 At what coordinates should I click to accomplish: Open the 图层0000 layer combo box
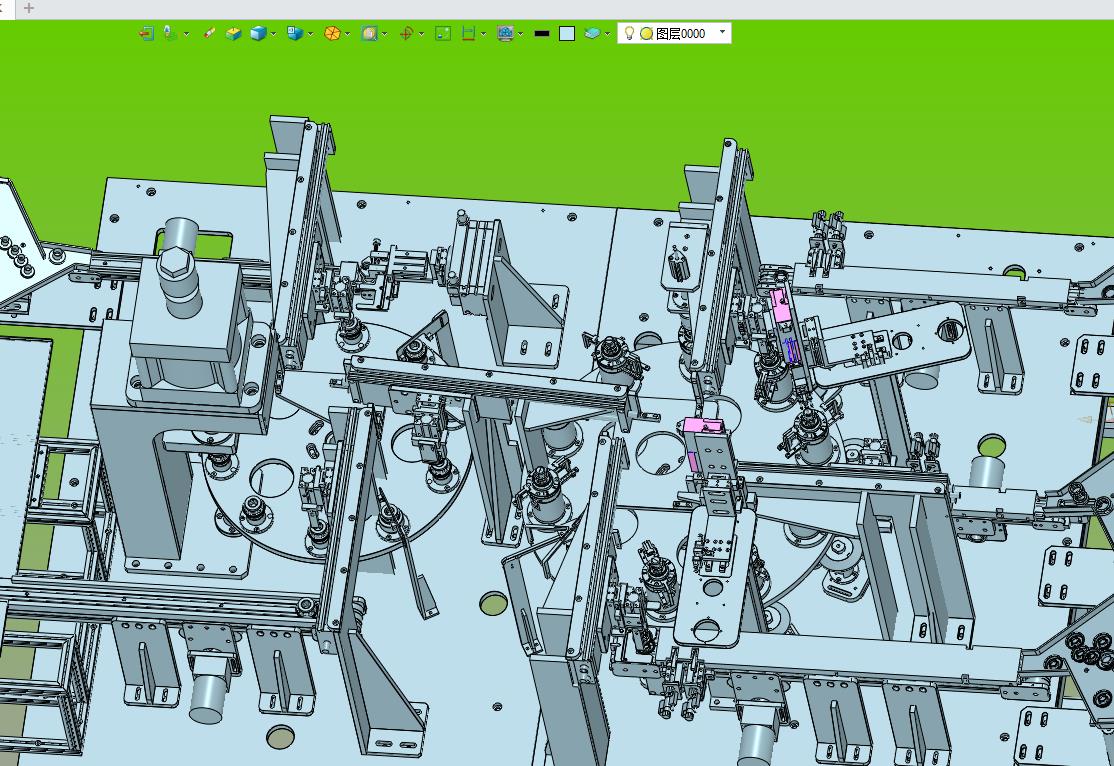pos(674,33)
